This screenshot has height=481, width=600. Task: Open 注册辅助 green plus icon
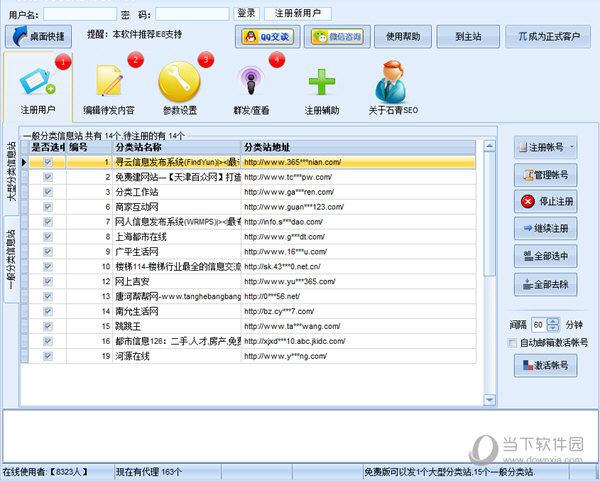click(x=322, y=80)
